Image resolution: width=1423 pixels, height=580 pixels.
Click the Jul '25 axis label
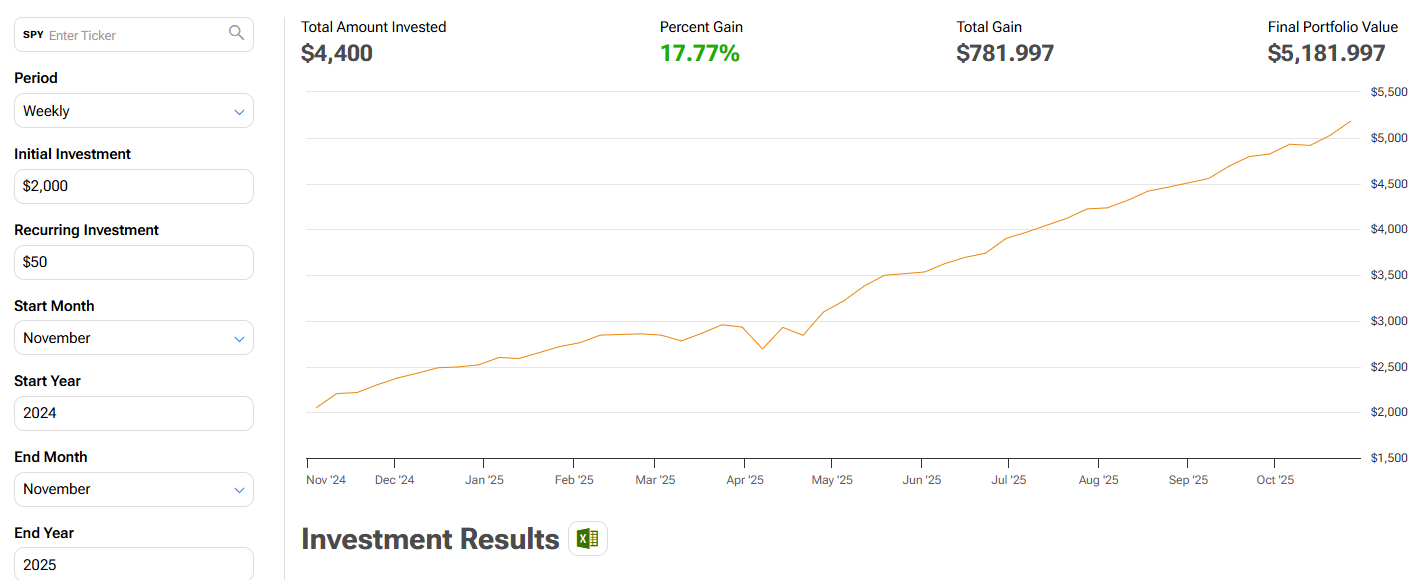[x=1008, y=480]
